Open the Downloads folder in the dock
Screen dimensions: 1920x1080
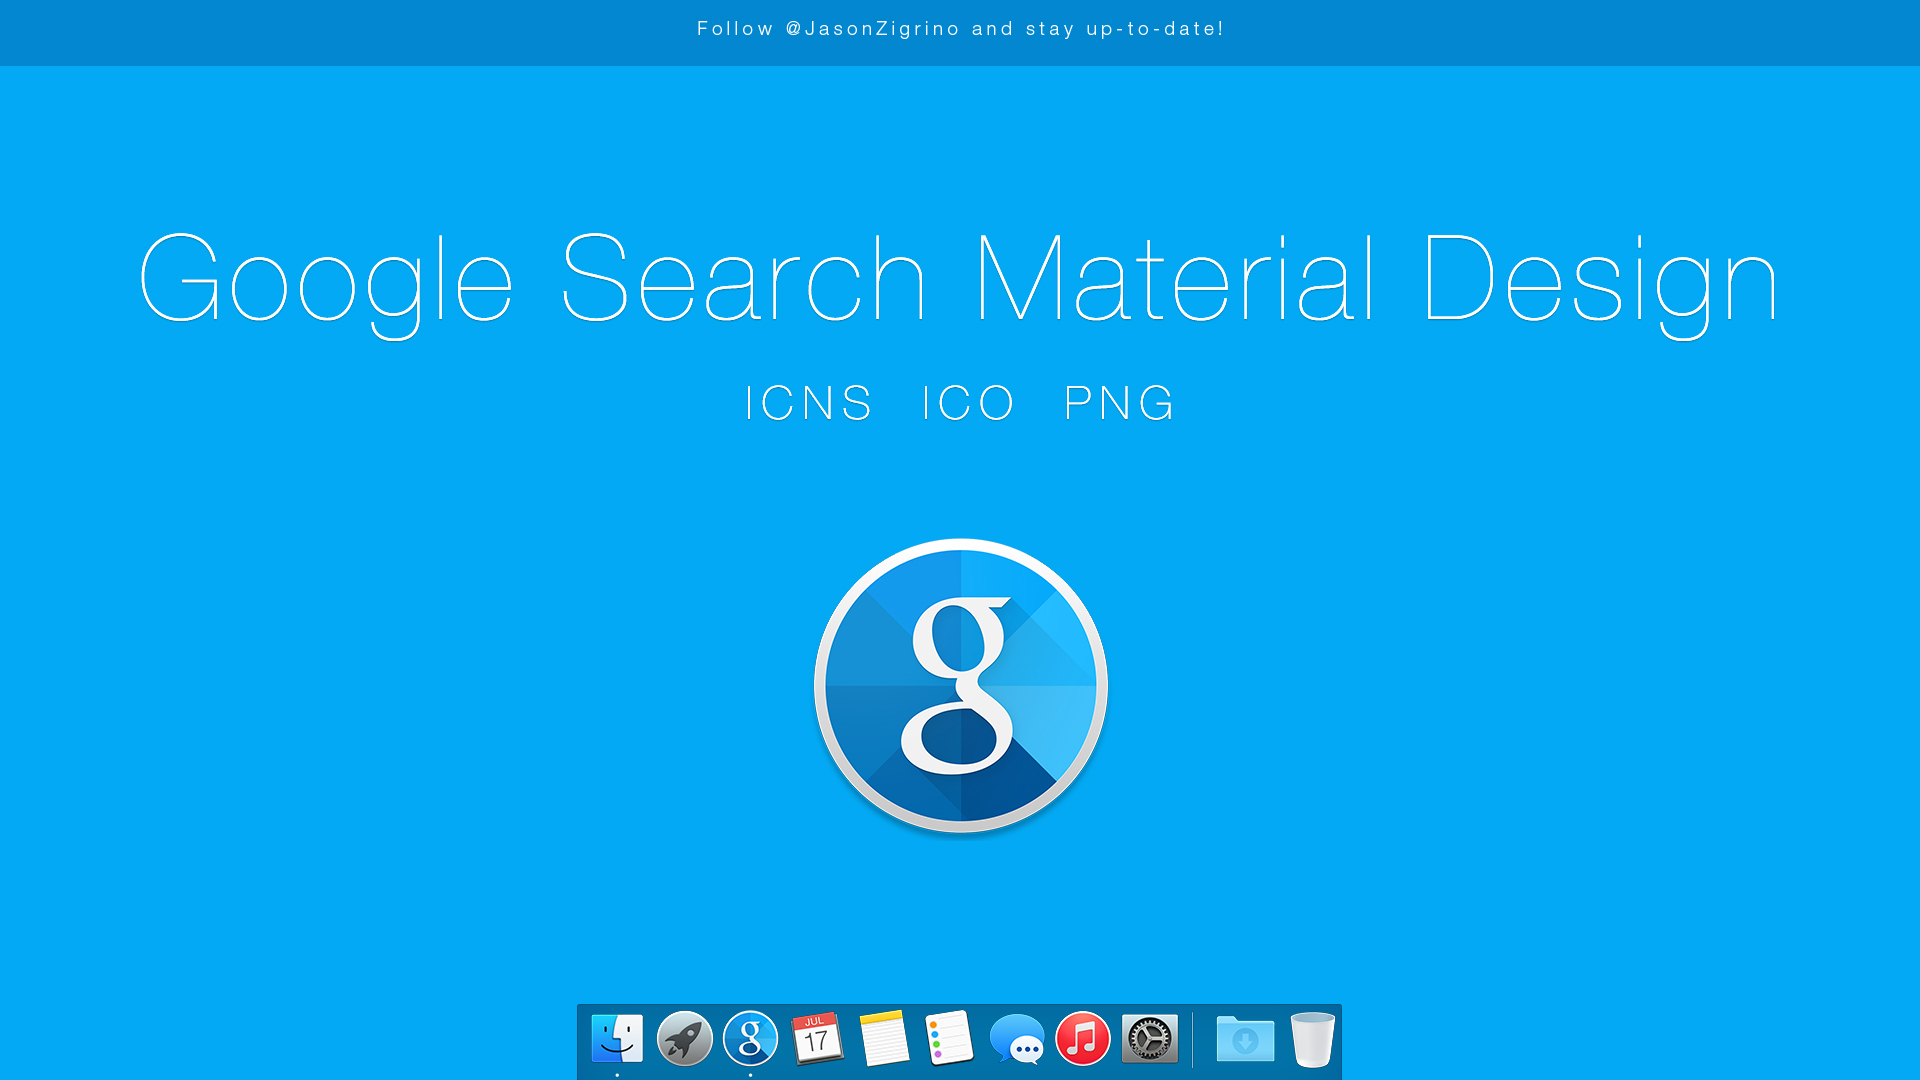(1245, 1039)
